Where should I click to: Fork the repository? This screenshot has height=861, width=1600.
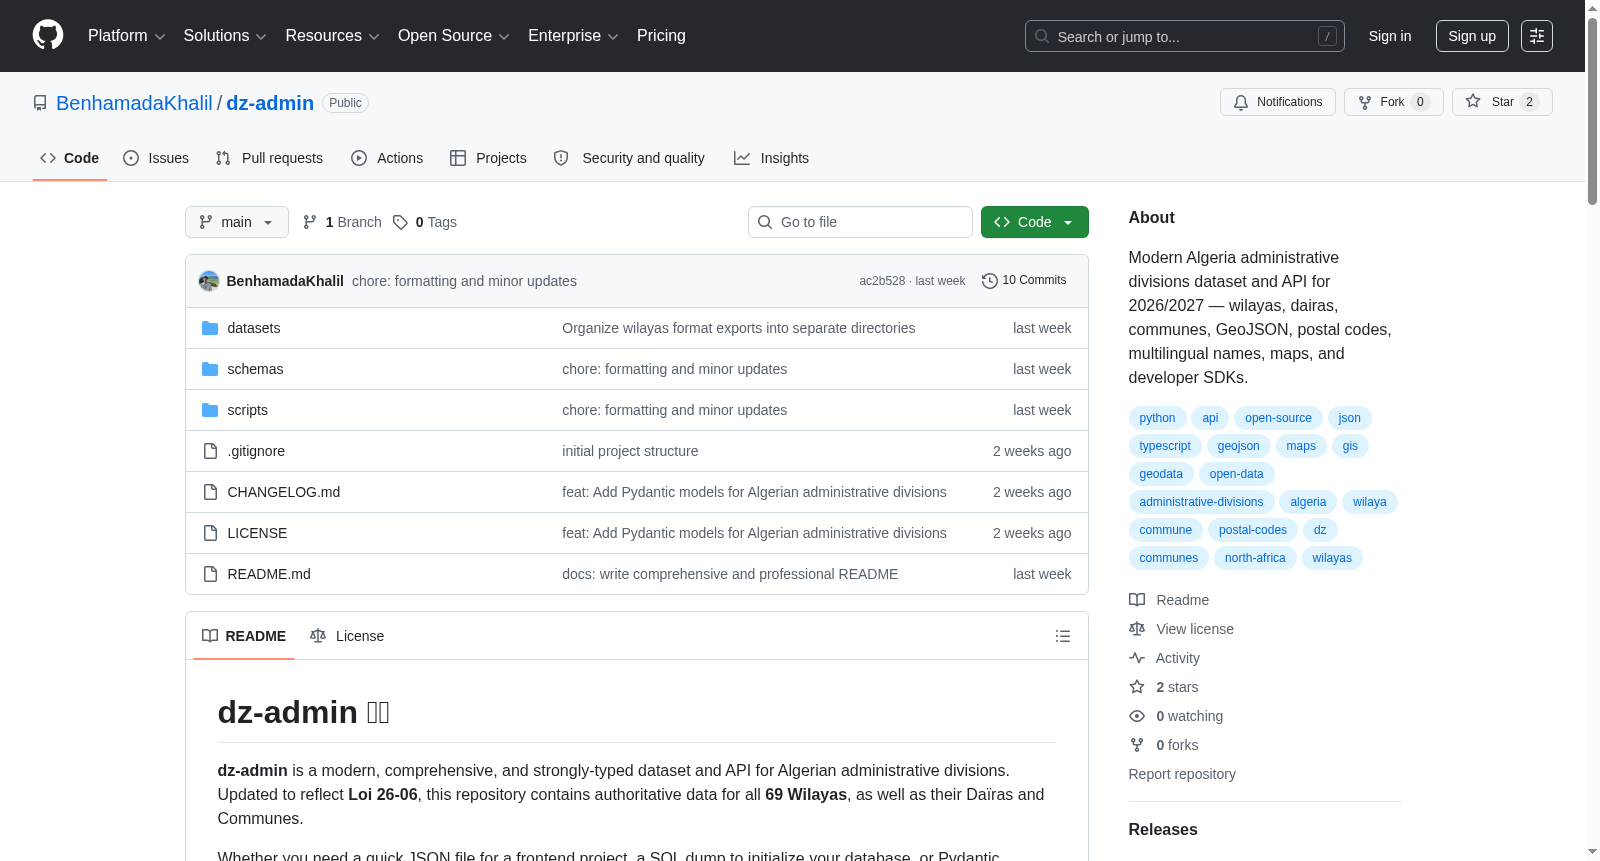tap(1393, 102)
